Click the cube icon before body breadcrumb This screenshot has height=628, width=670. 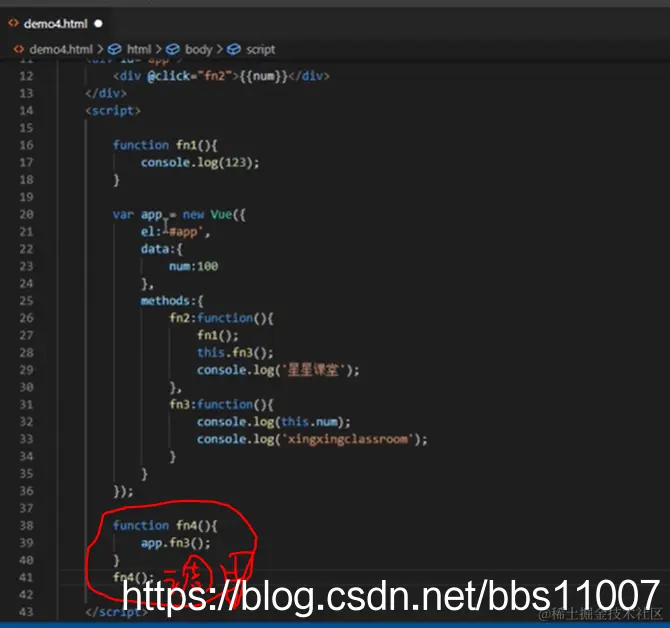point(173,50)
